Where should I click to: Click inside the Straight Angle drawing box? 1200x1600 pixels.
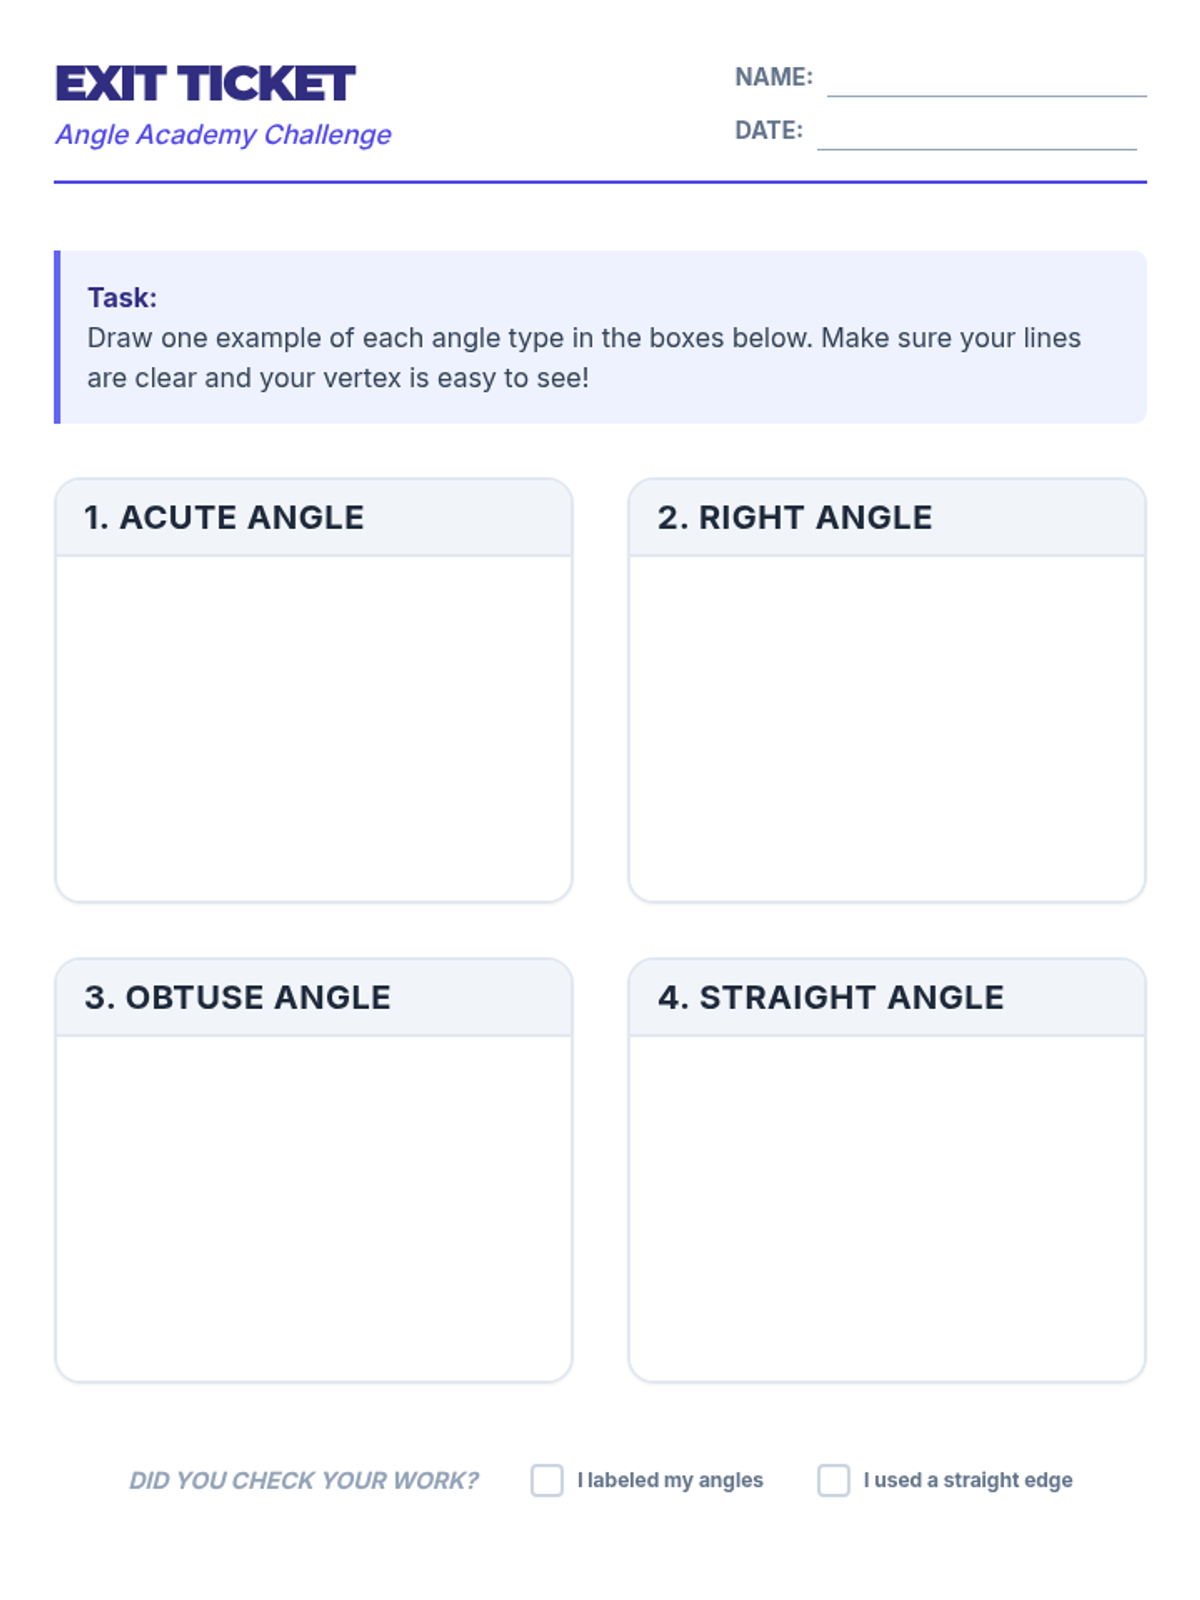click(x=887, y=1208)
